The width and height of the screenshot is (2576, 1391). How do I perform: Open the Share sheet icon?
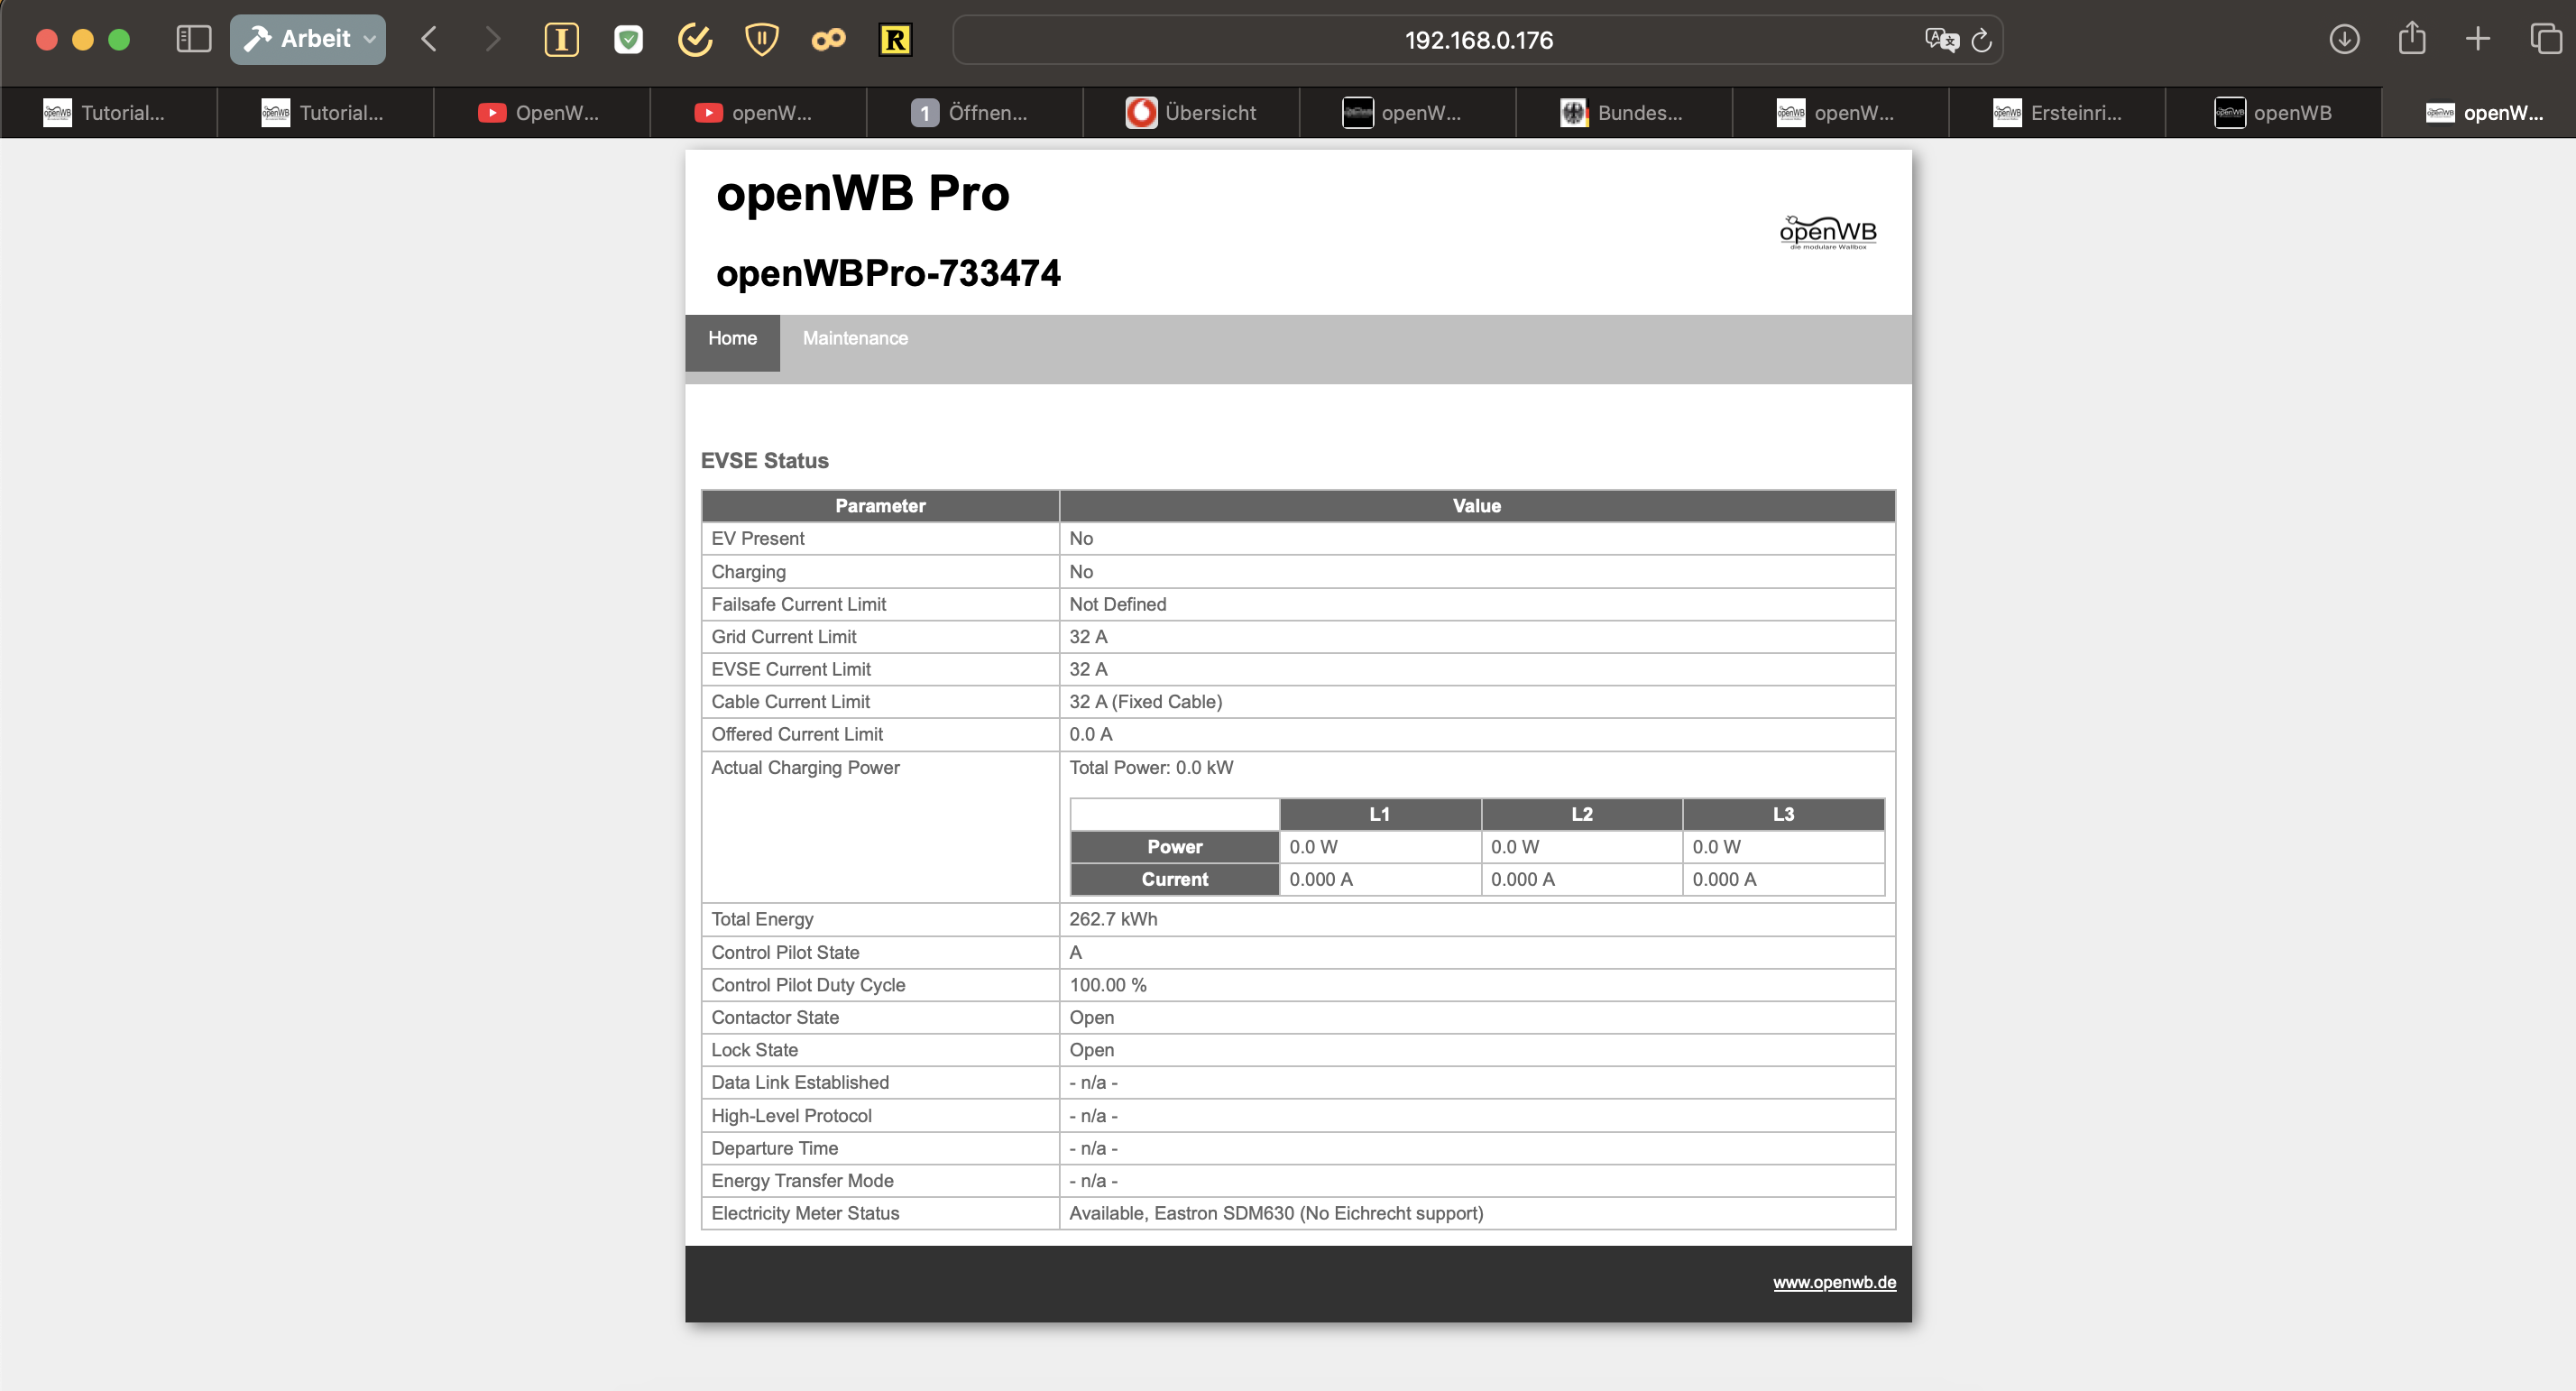tap(2412, 39)
